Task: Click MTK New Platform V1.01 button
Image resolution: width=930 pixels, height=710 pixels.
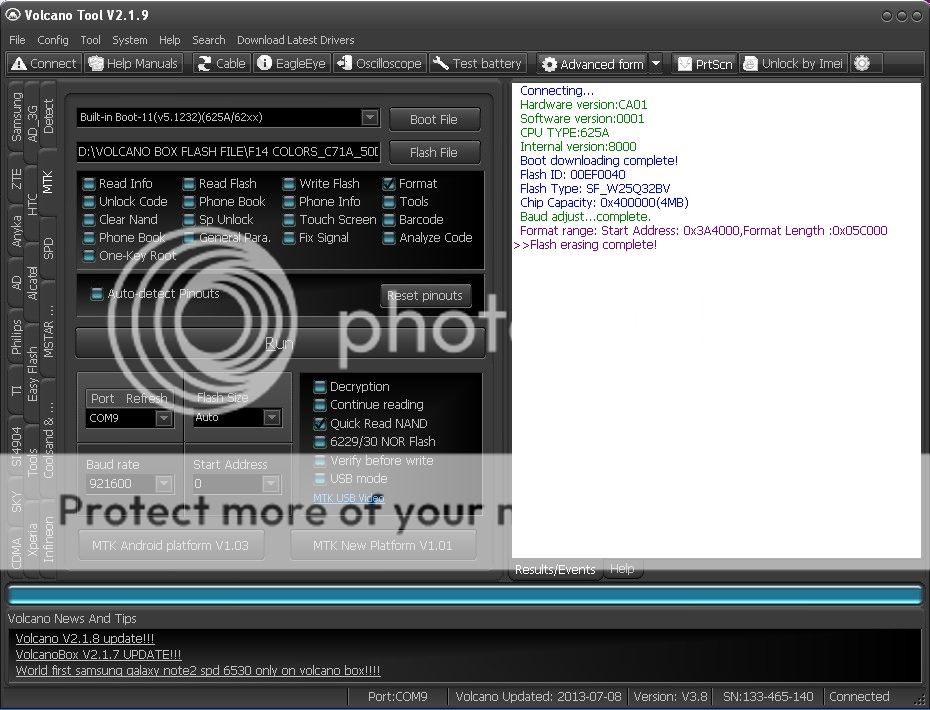Action: [x=383, y=546]
